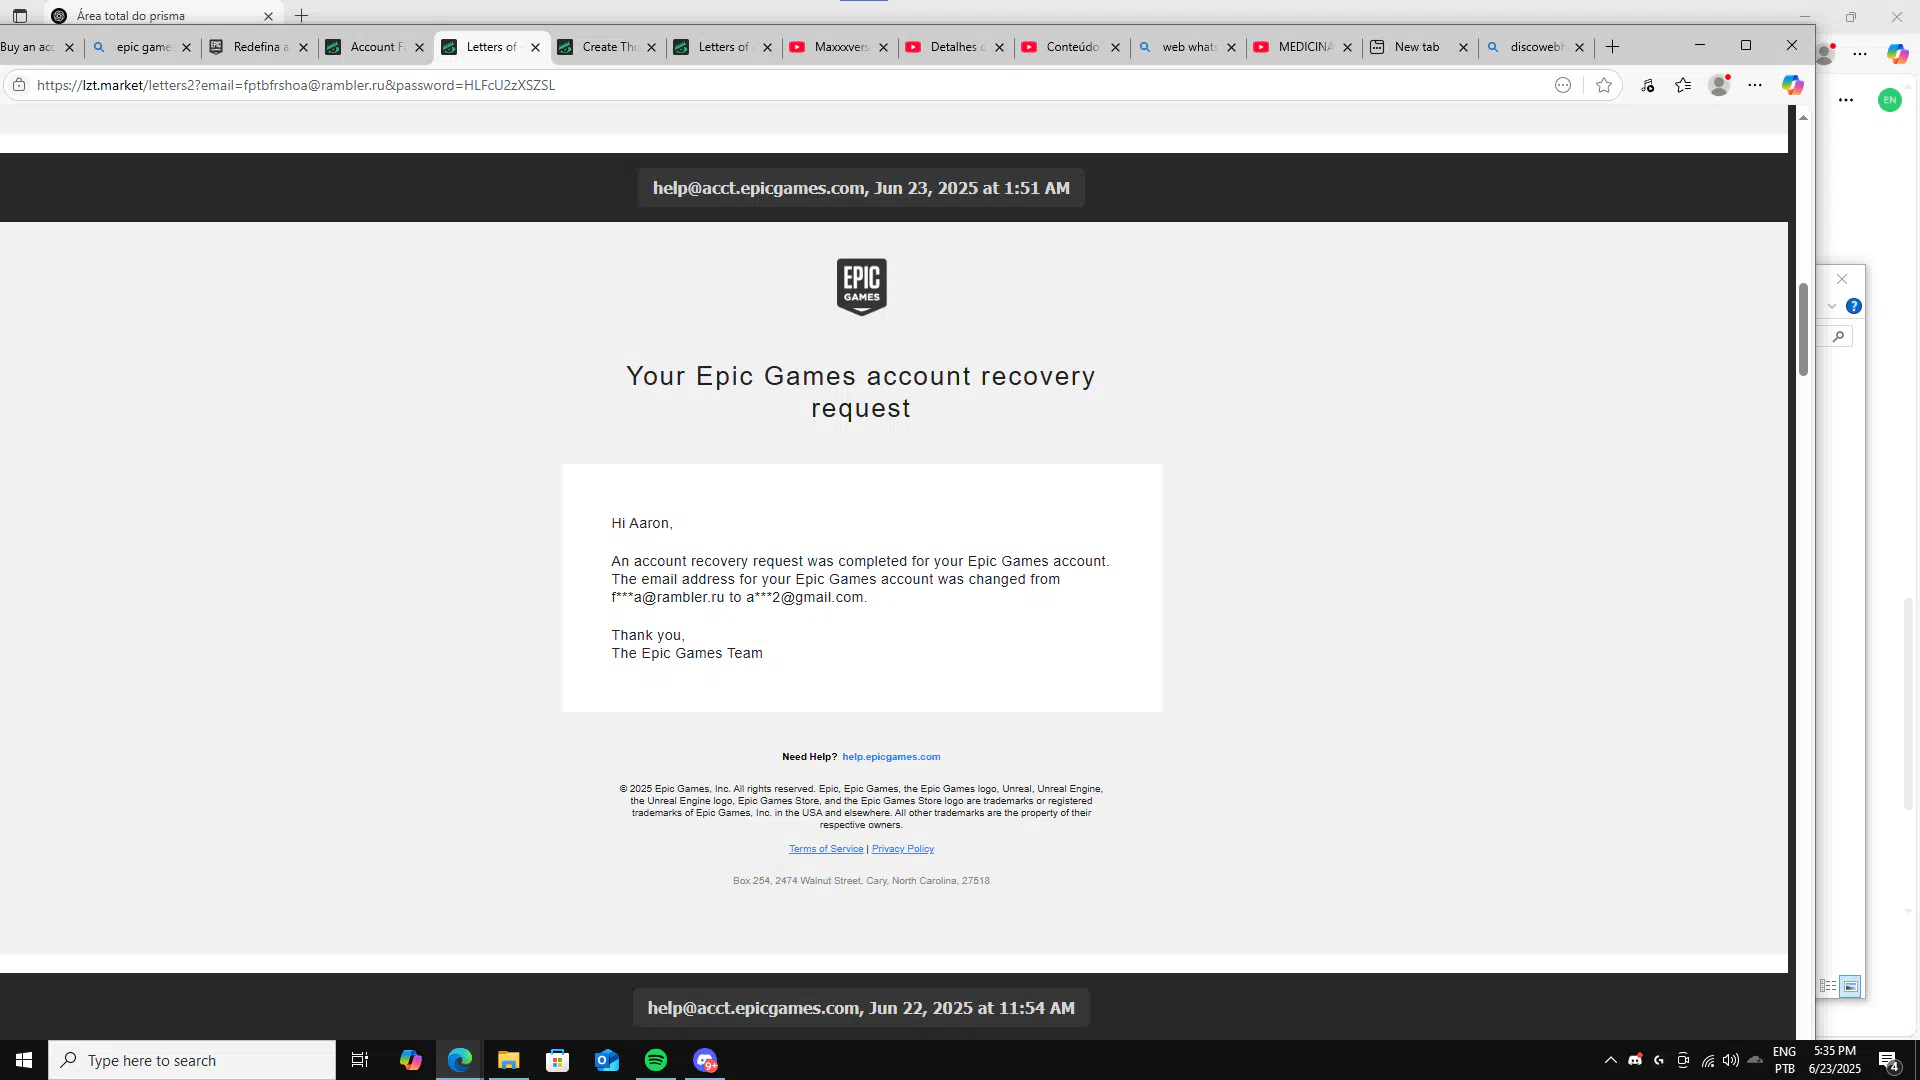Open a new tab with plus button
Viewport: 1920px width, 1080px height.
[x=1612, y=47]
